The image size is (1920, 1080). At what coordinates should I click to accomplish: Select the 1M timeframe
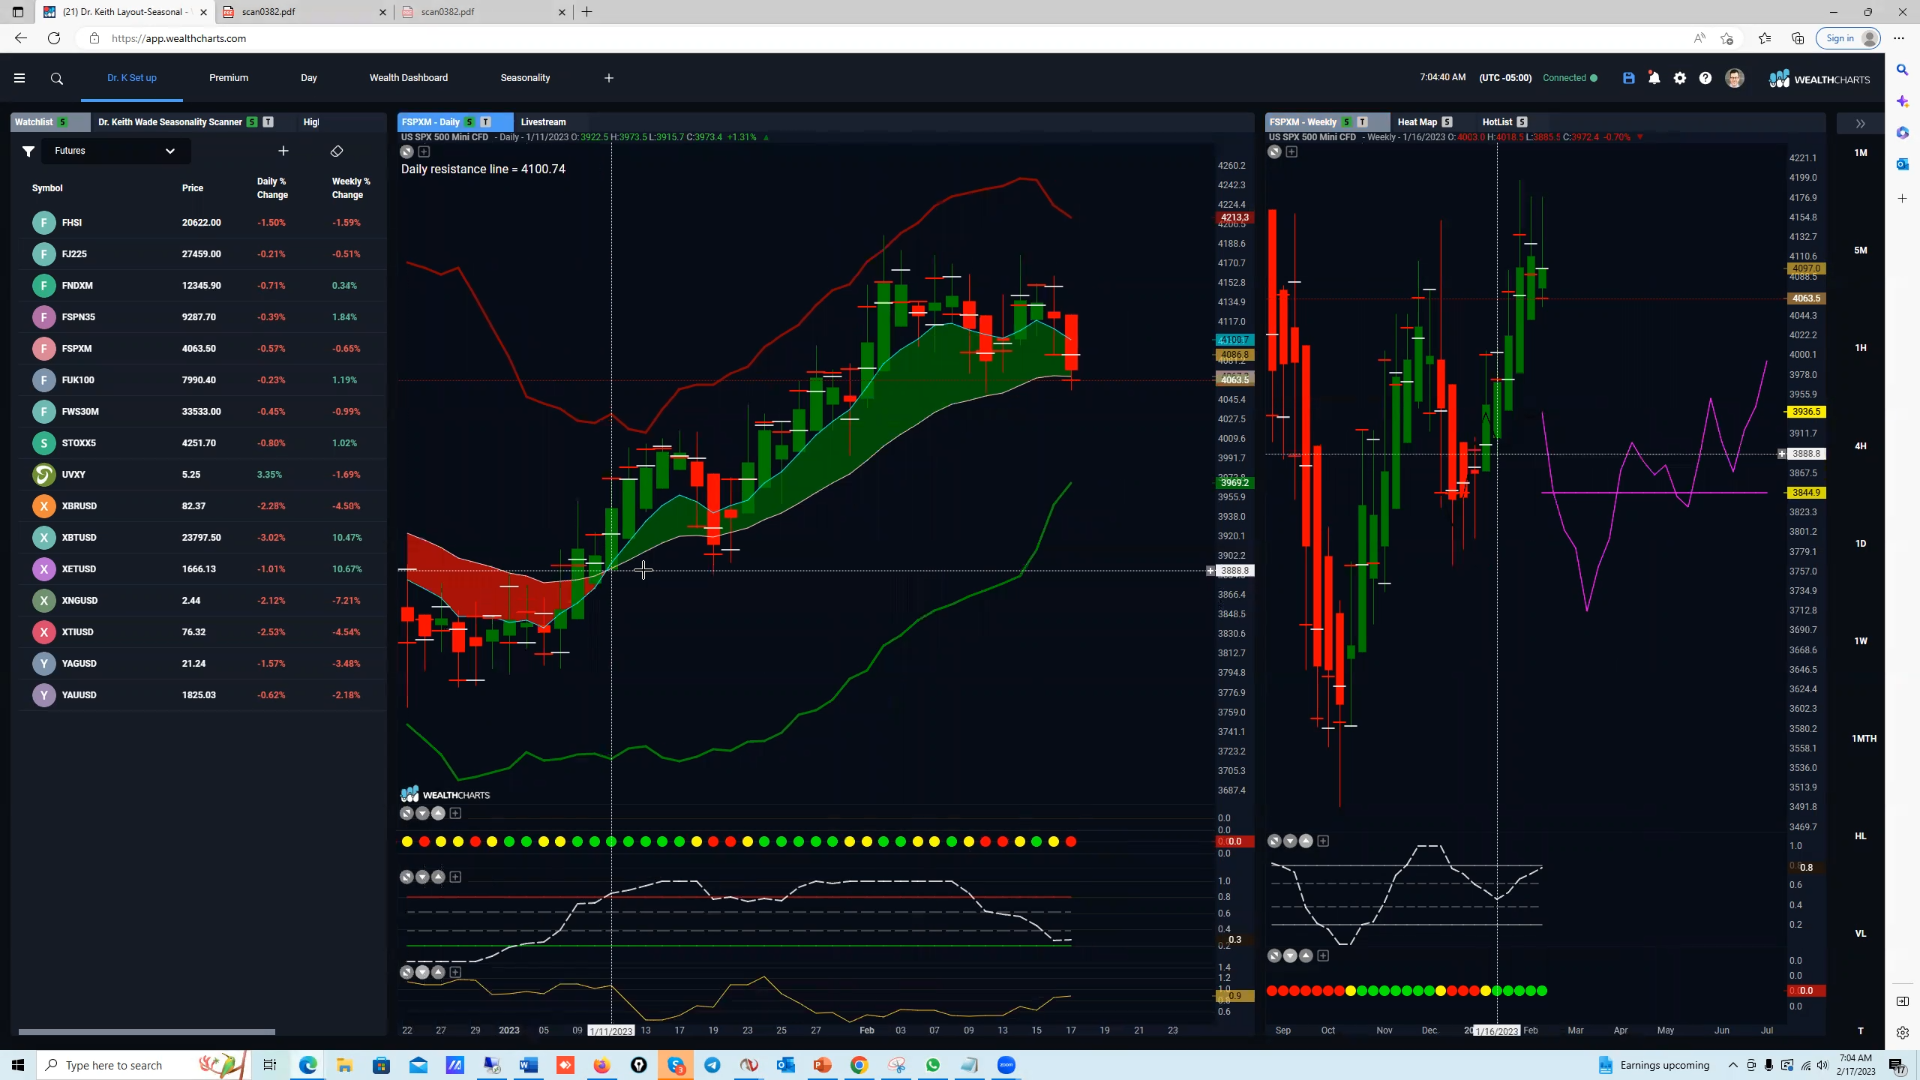click(1860, 153)
